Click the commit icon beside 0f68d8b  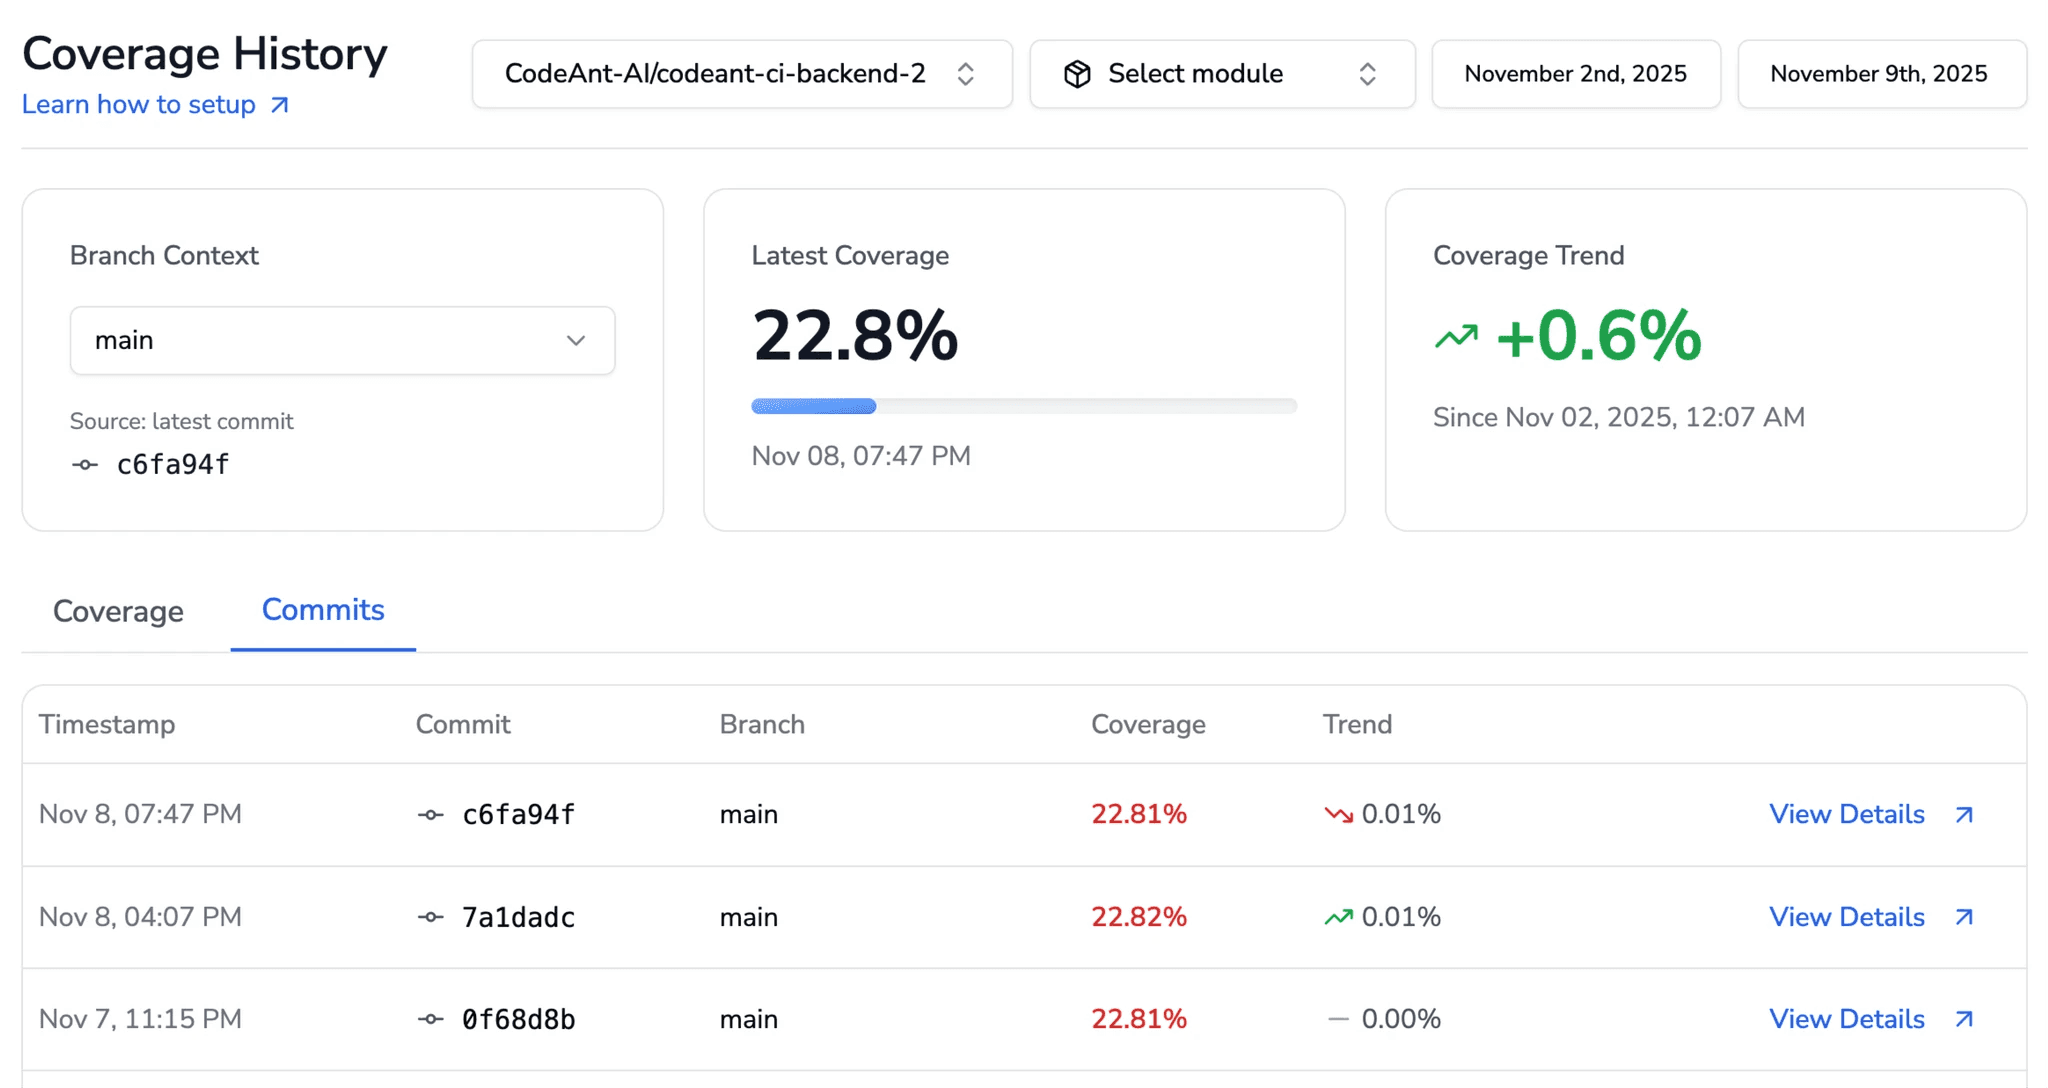(x=430, y=1019)
